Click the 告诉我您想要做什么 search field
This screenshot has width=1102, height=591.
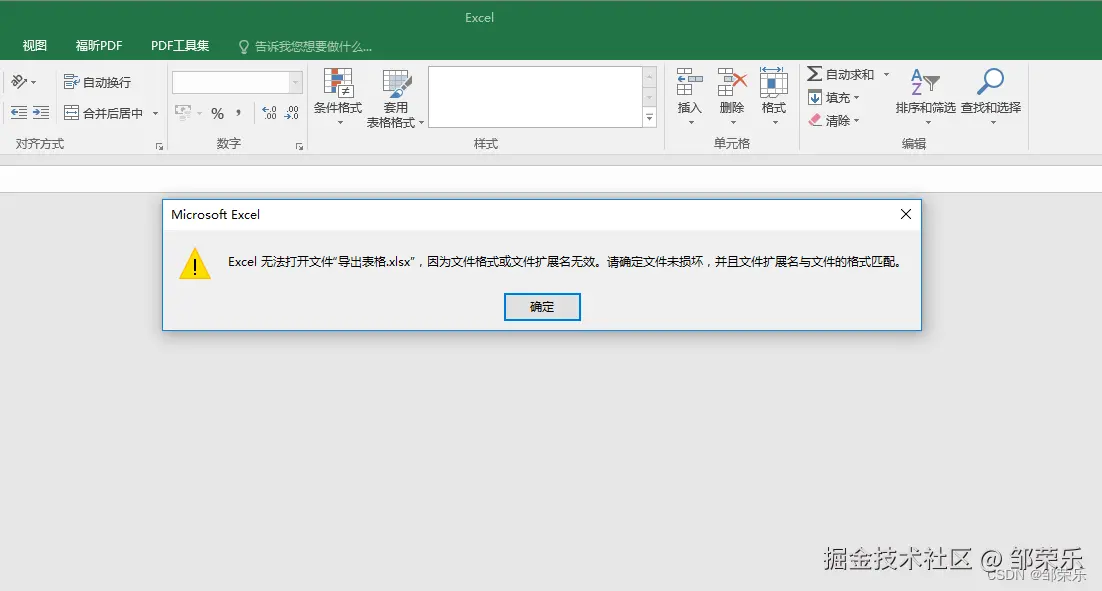pyautogui.click(x=310, y=46)
